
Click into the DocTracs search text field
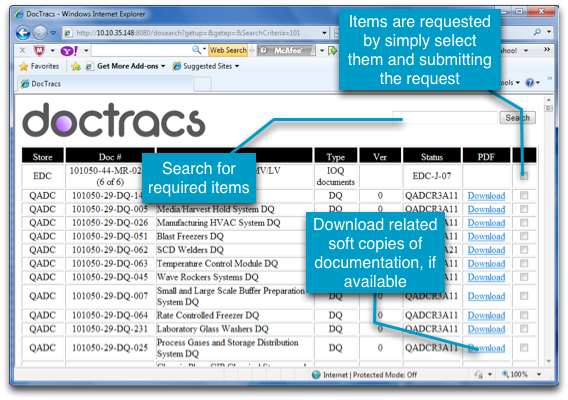(x=445, y=118)
